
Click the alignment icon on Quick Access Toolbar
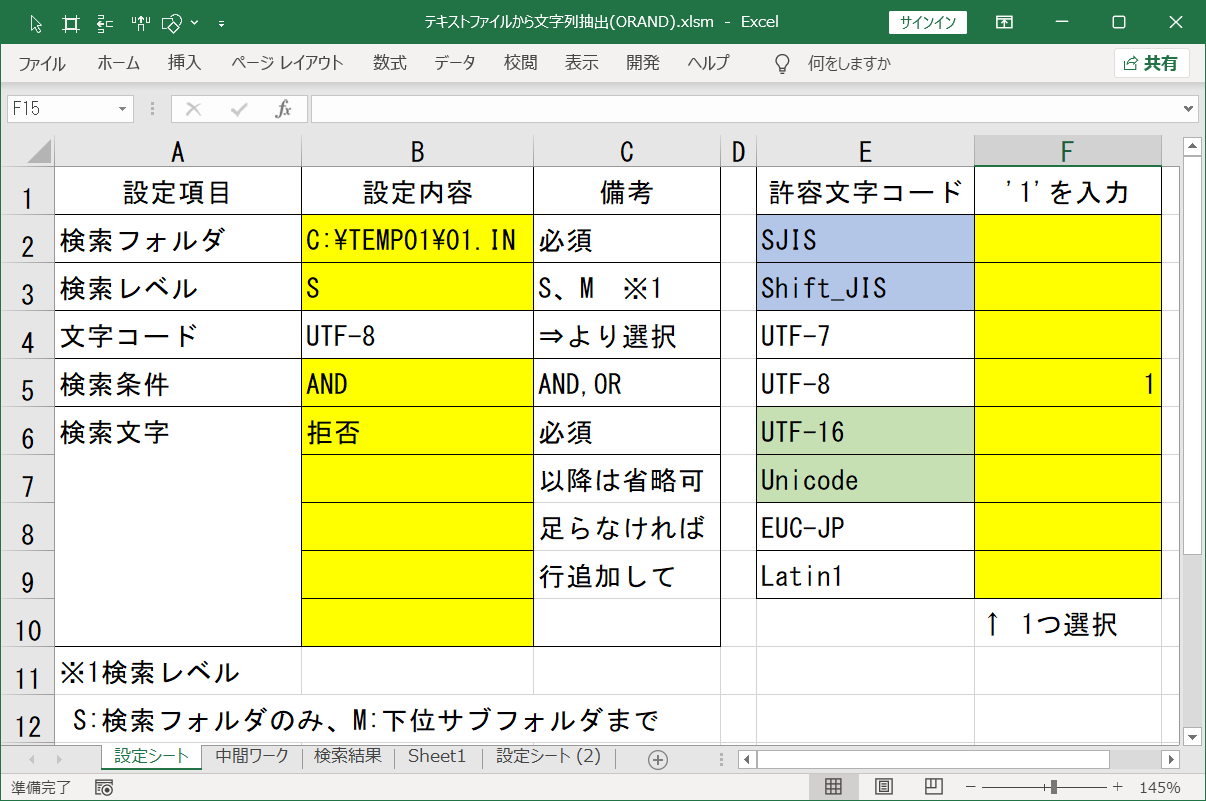tap(105, 22)
